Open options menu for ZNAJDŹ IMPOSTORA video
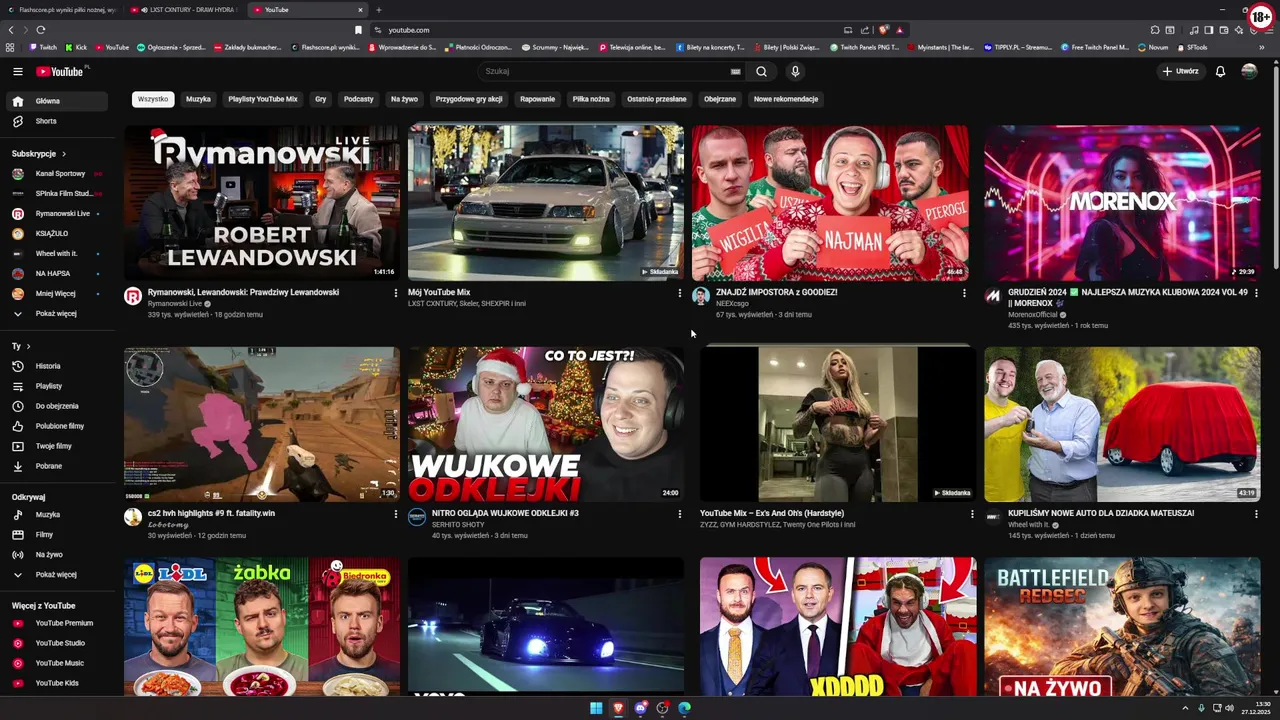The image size is (1280, 720). click(x=964, y=293)
